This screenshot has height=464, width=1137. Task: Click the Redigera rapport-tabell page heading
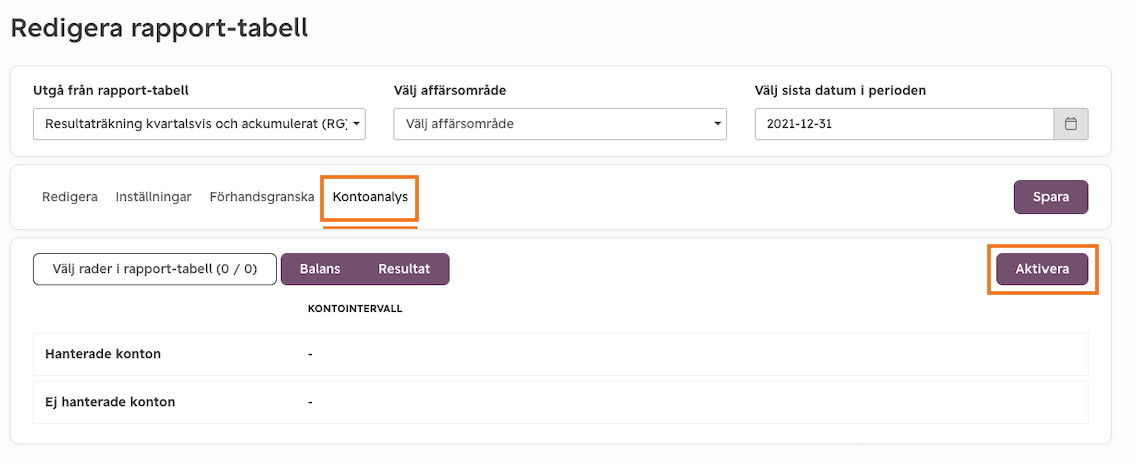[x=160, y=28]
